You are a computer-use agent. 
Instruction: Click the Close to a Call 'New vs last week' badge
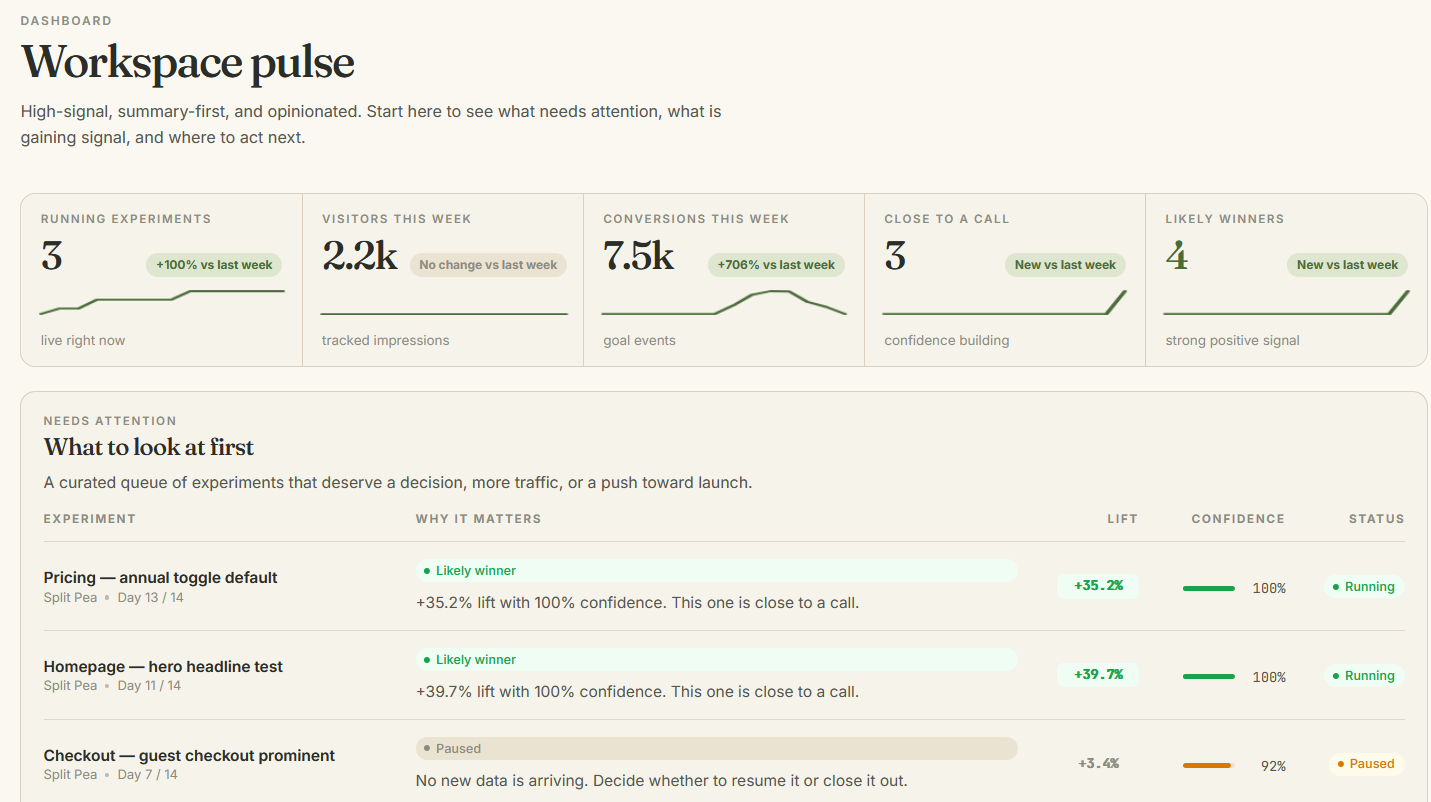(1065, 265)
